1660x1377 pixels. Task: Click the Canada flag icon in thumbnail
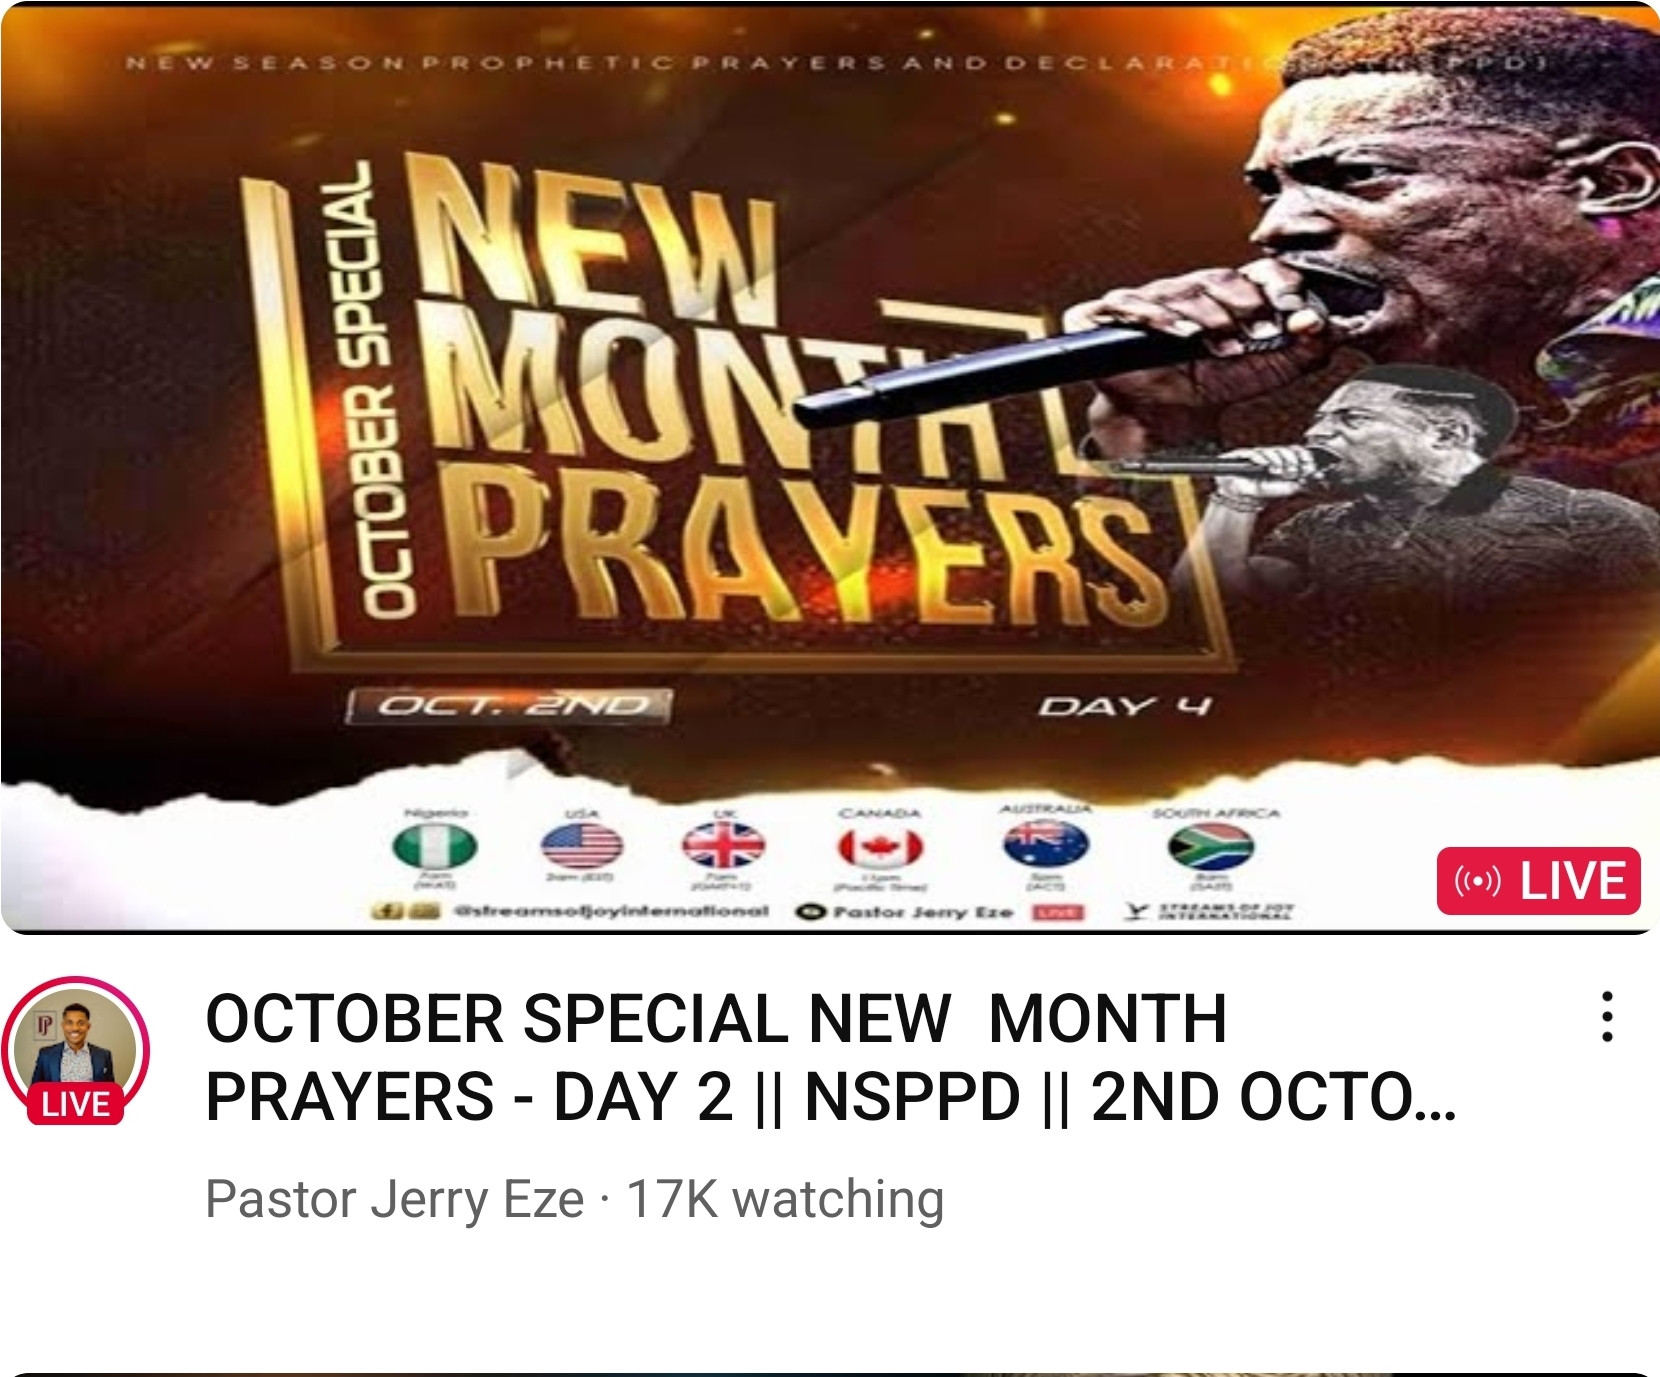(880, 848)
